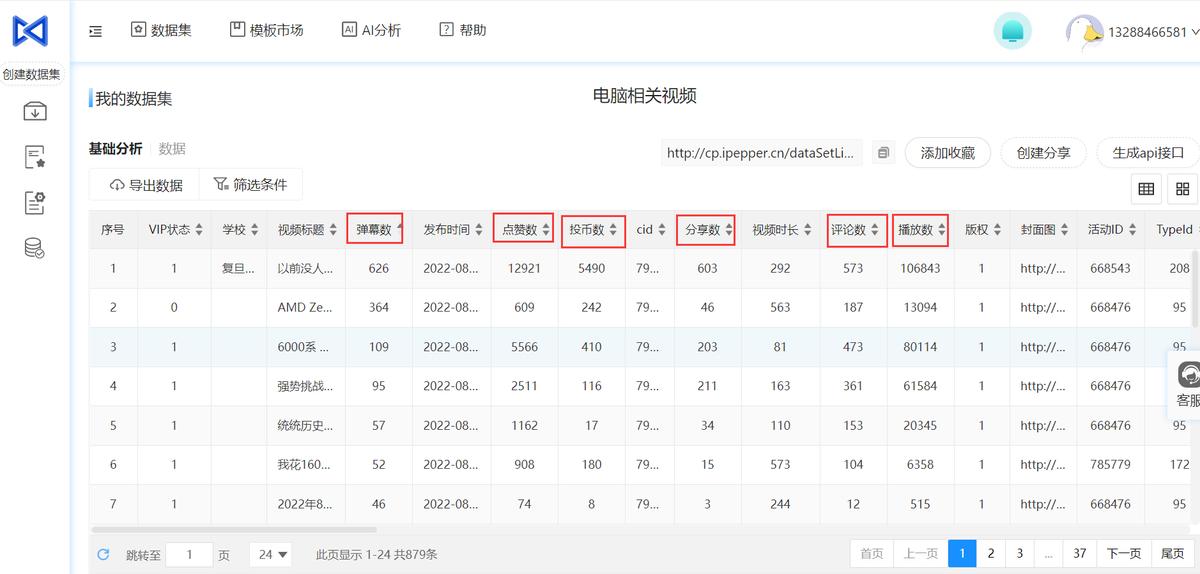Screen dimensions: 1200x574
Task: Switch to table view layout icon
Action: 1146,189
